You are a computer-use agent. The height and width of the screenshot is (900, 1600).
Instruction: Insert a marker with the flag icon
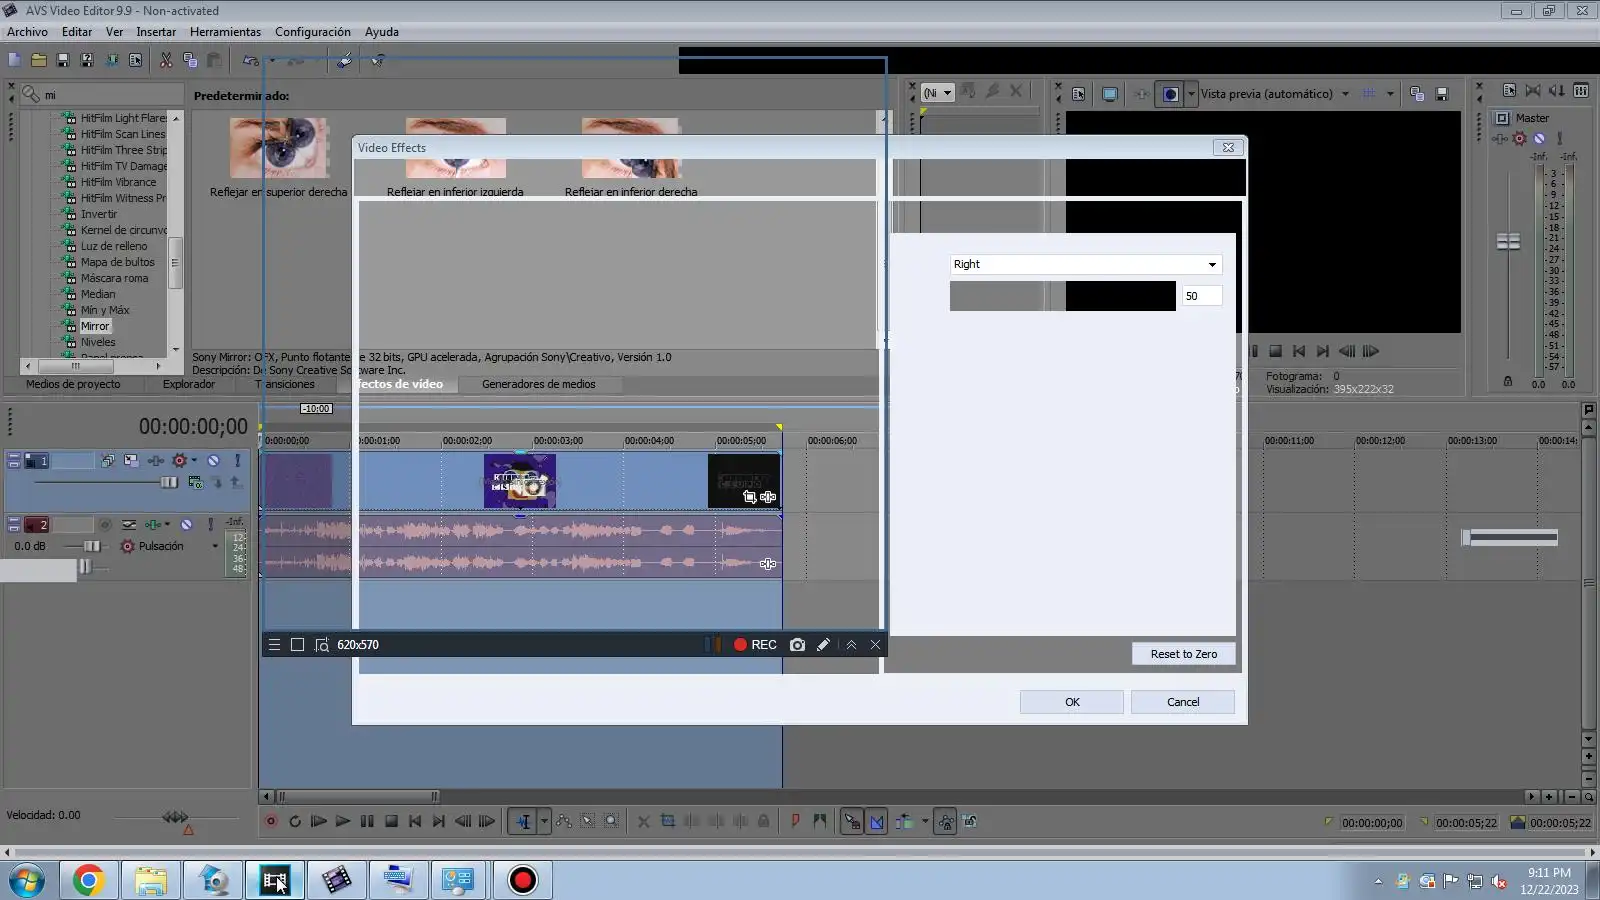795,821
